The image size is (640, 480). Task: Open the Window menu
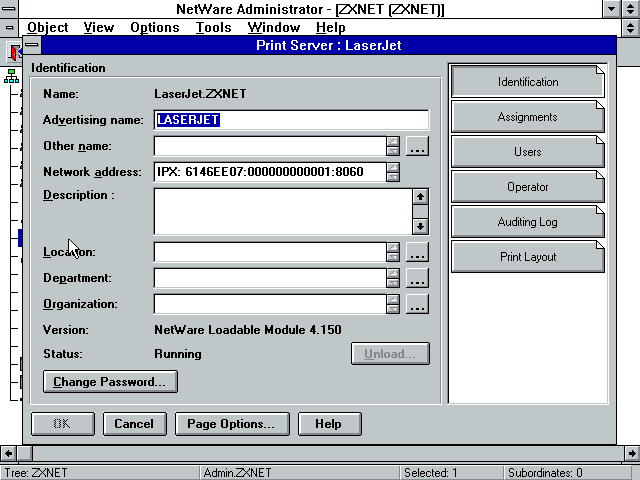[273, 28]
